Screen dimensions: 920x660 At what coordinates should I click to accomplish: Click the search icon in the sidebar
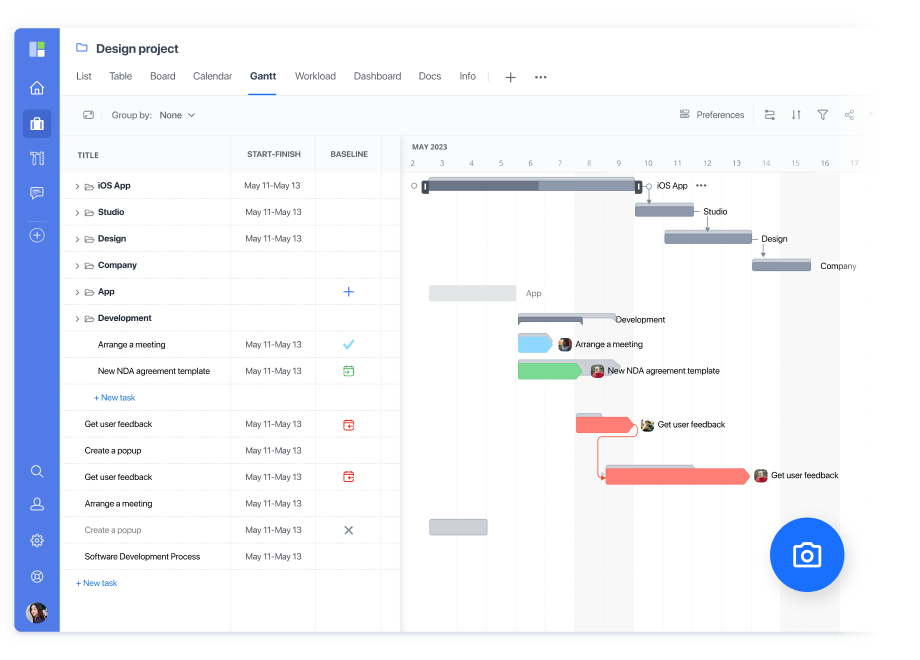tap(36, 471)
